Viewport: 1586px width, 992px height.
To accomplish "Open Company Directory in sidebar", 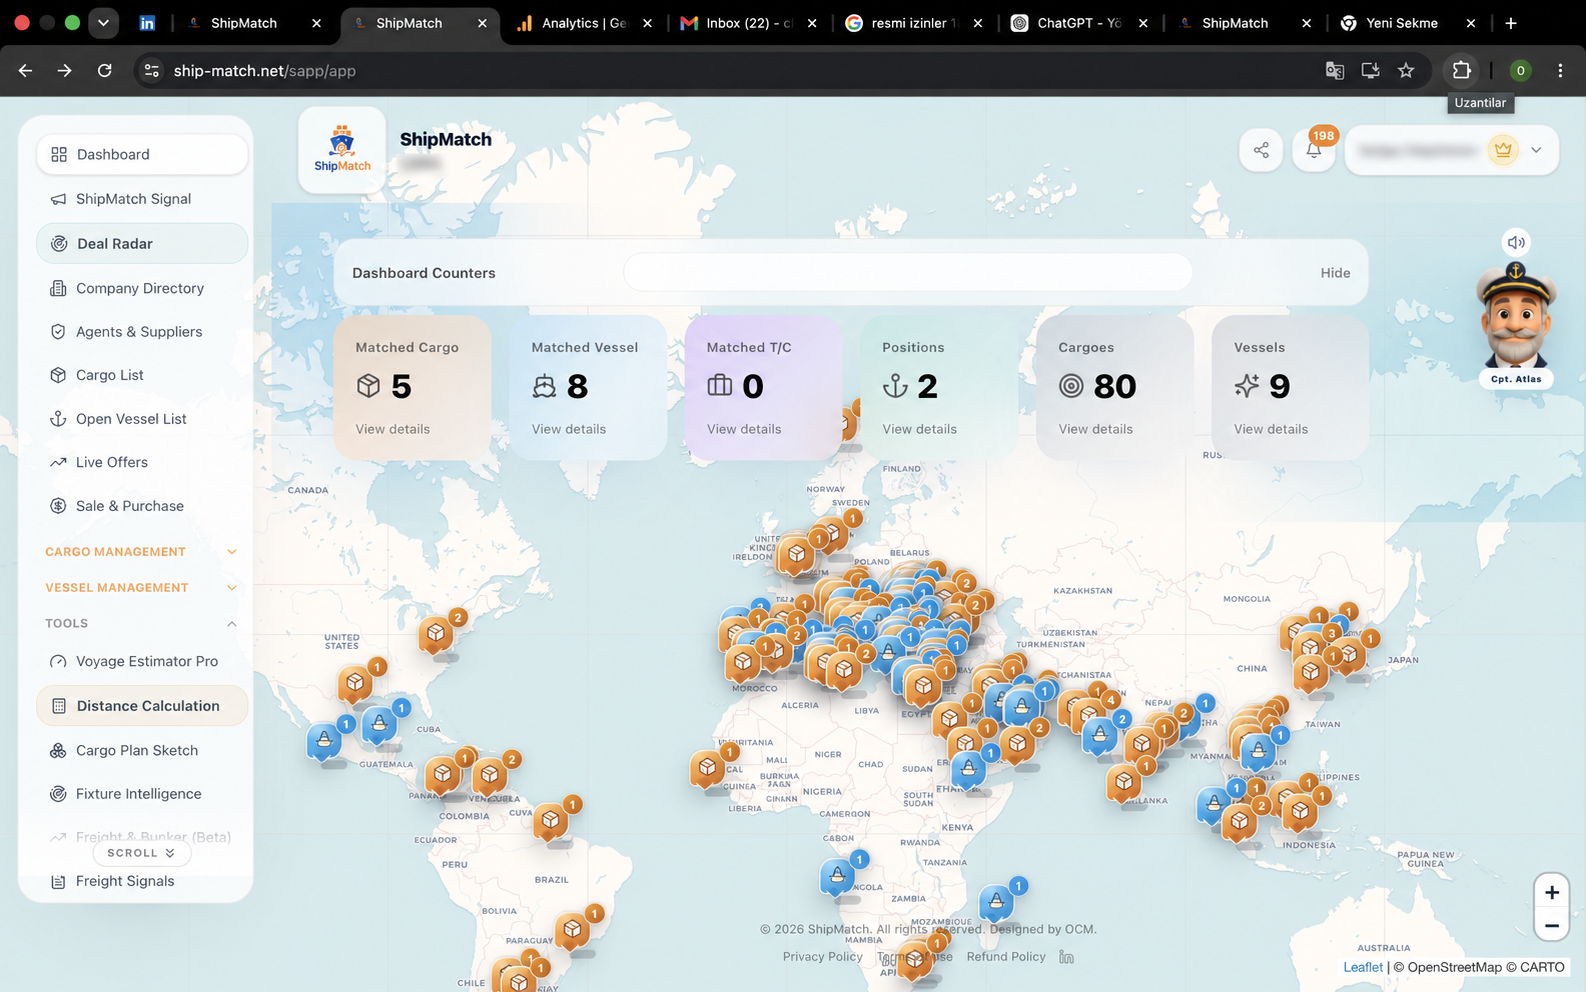I will [142, 288].
